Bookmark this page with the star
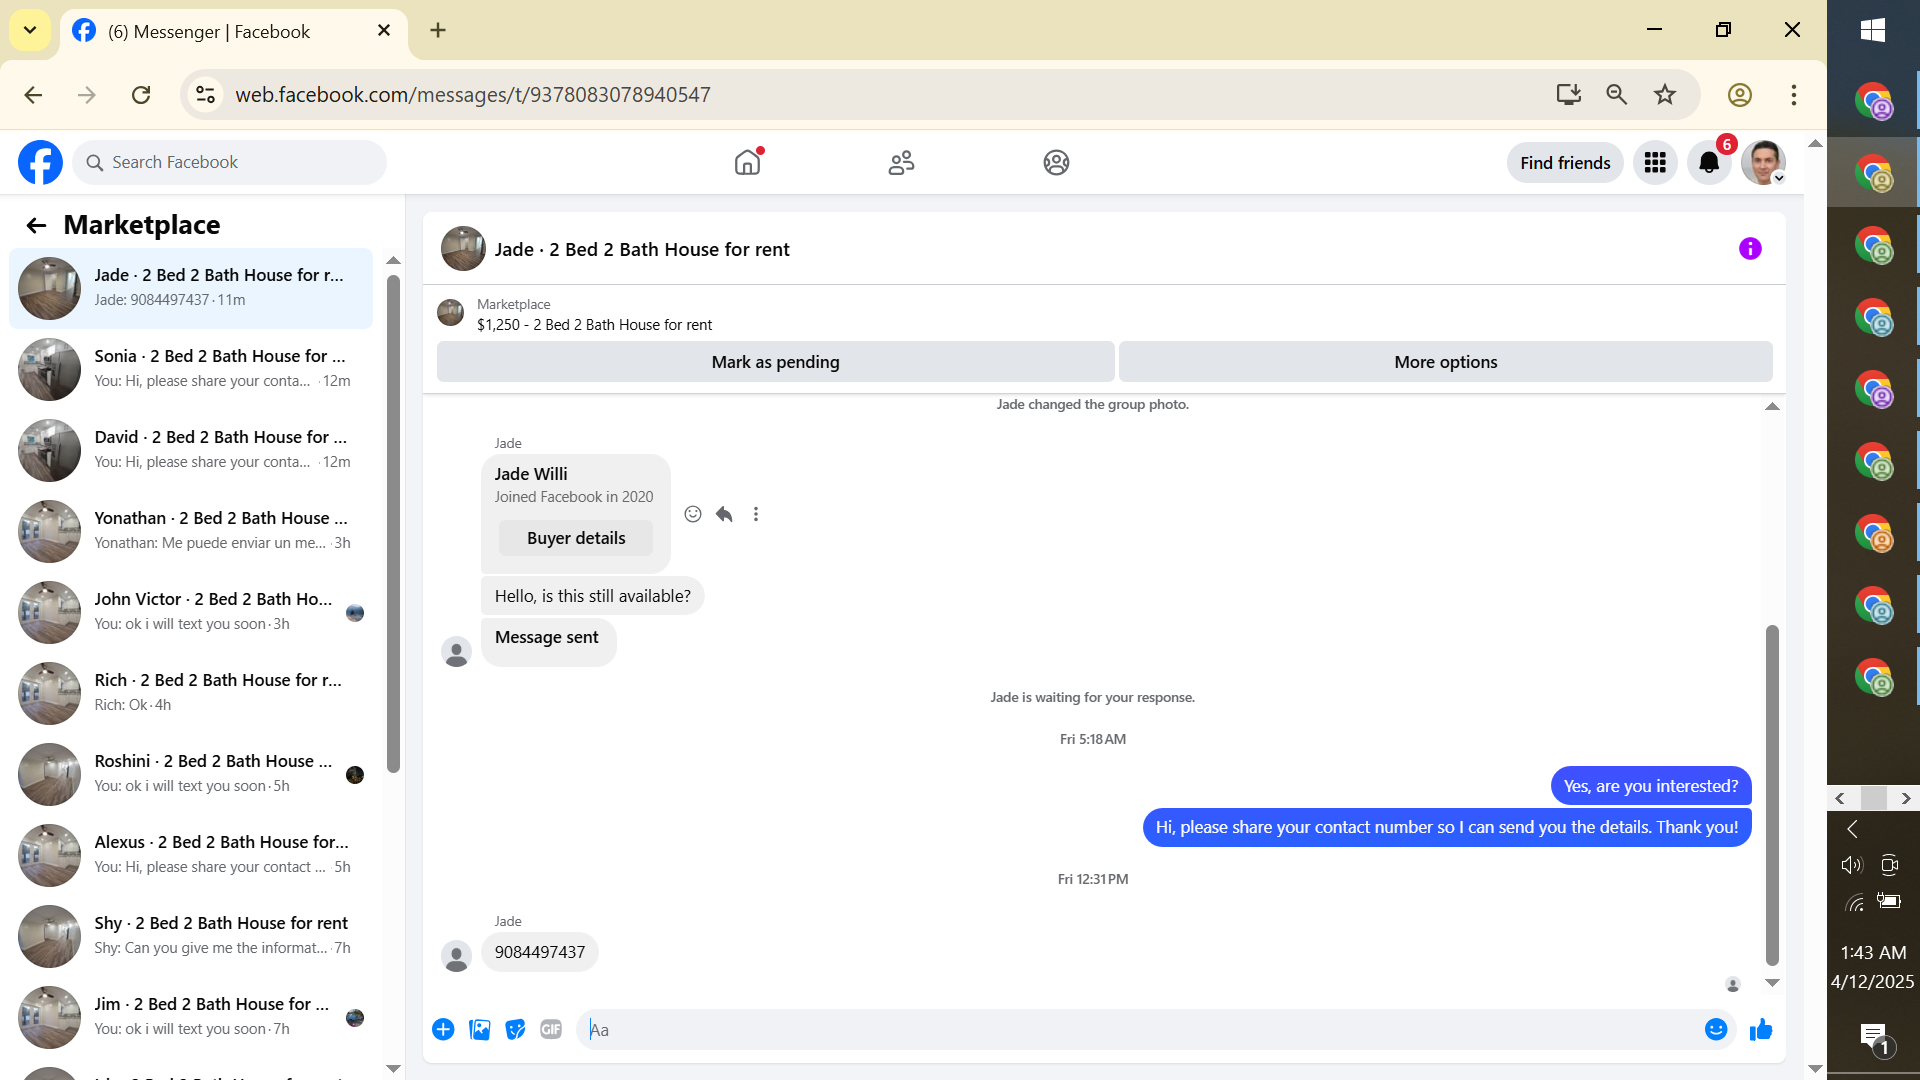Viewport: 1920px width, 1080px height. [x=1664, y=94]
